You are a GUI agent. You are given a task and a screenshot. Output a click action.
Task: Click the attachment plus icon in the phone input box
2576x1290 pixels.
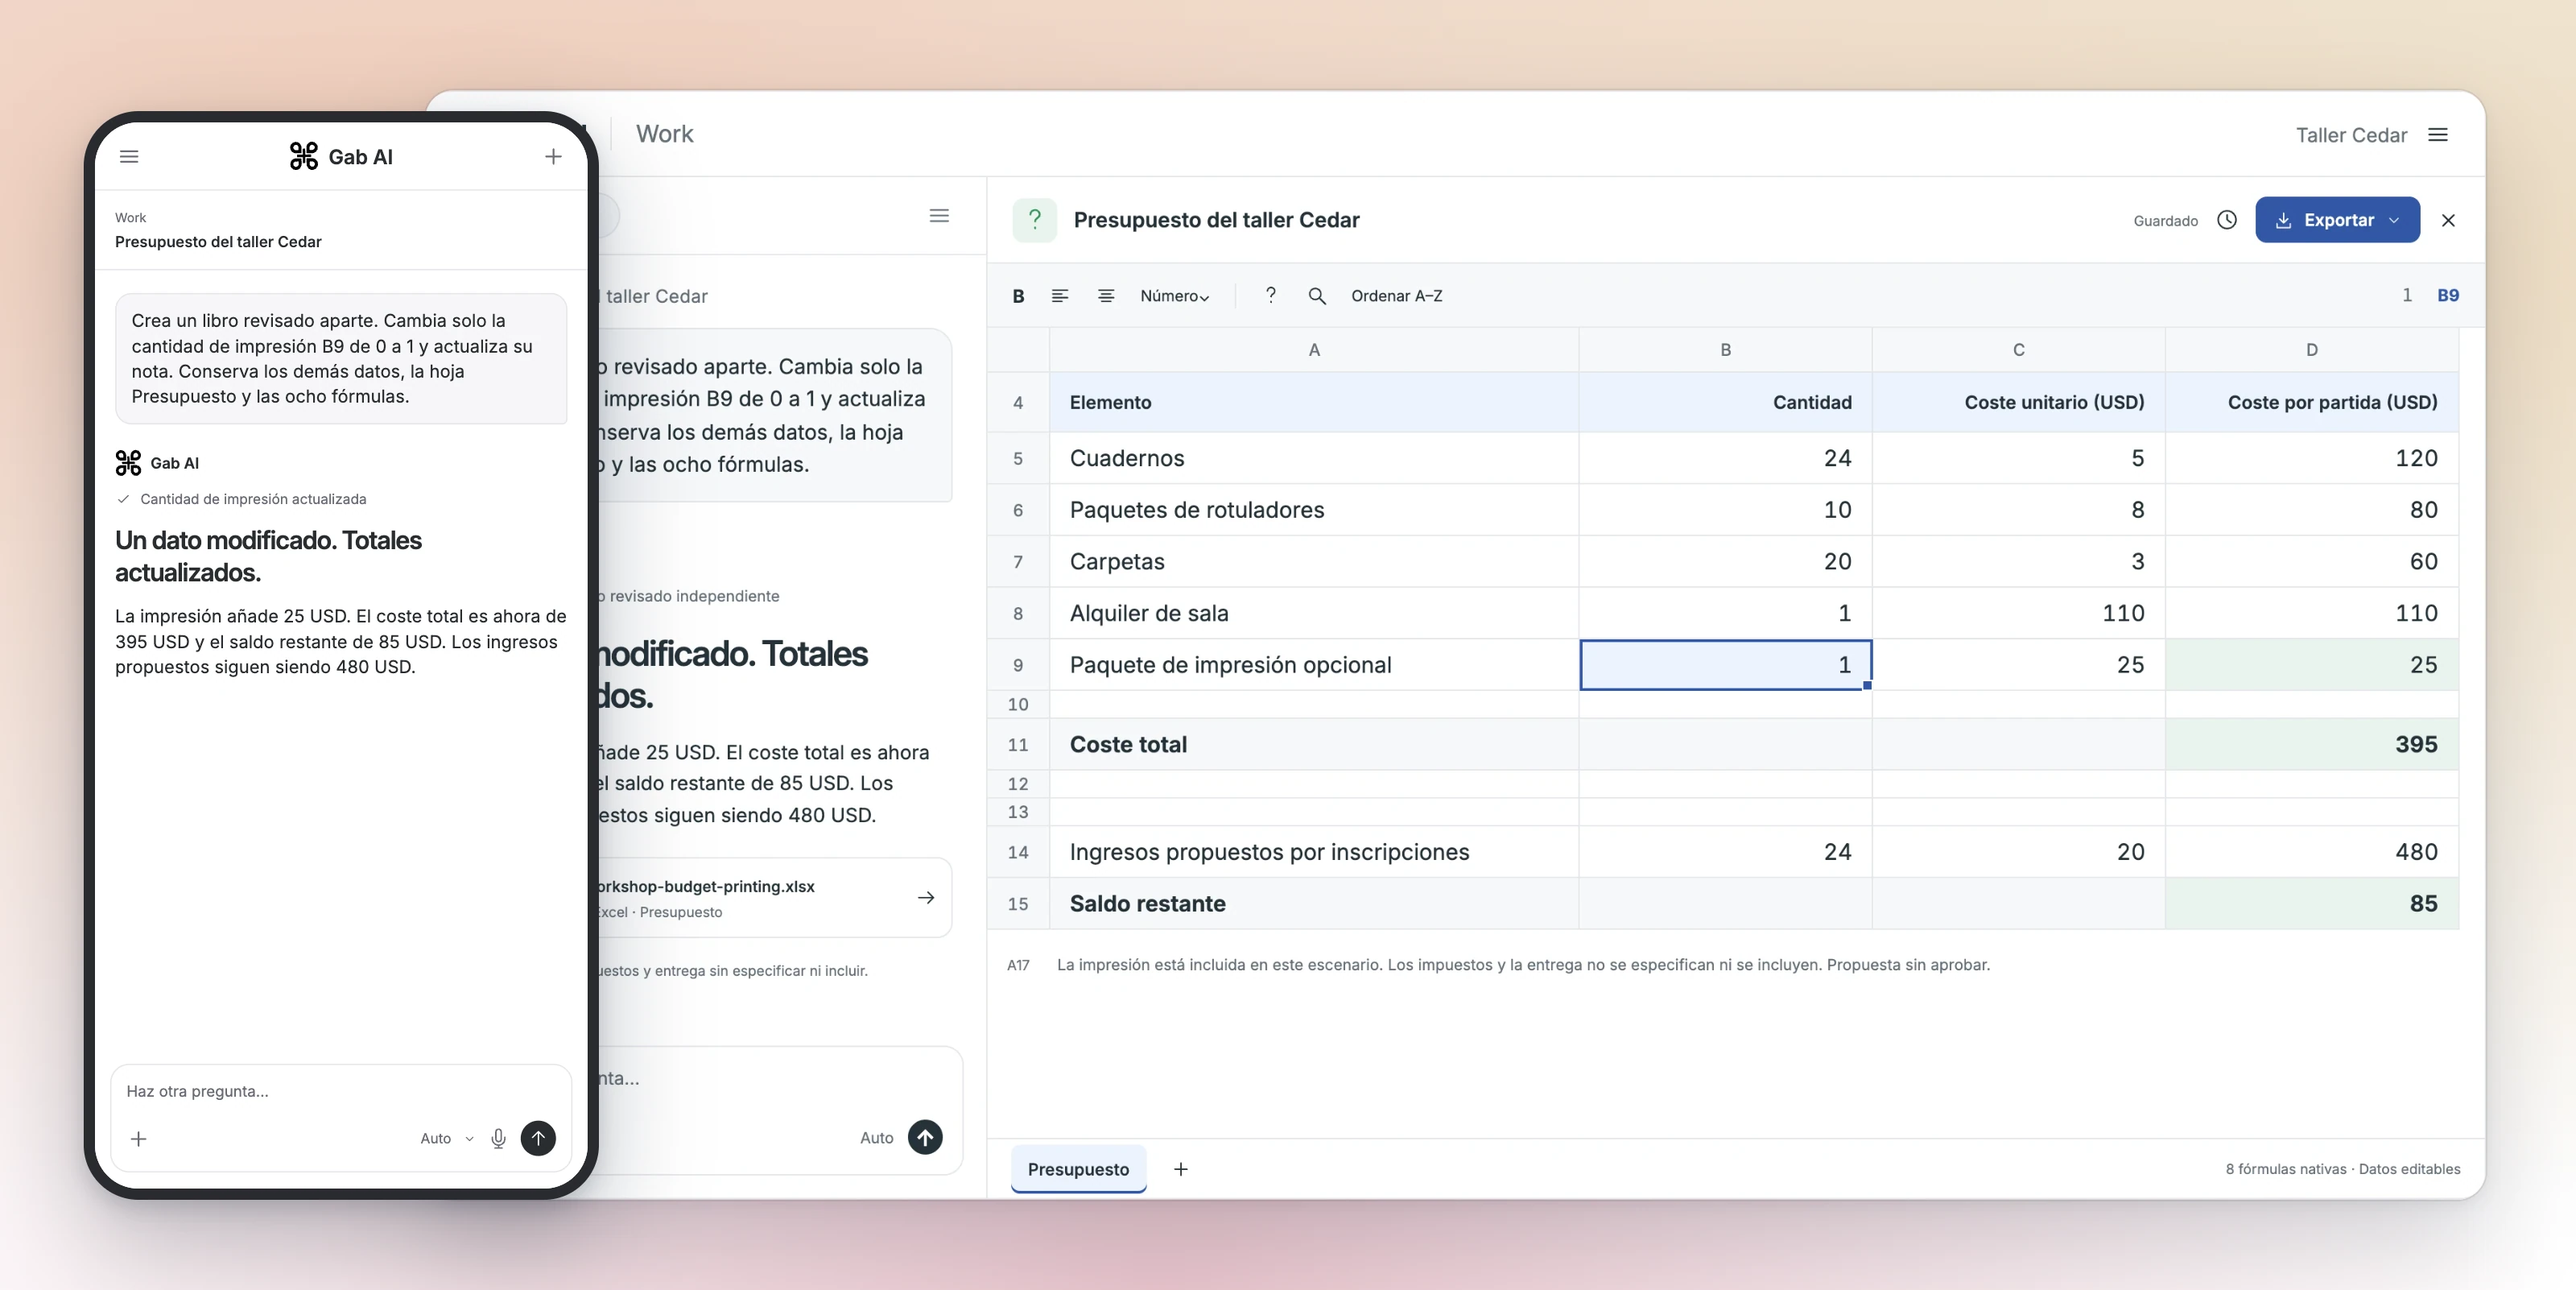click(x=139, y=1138)
